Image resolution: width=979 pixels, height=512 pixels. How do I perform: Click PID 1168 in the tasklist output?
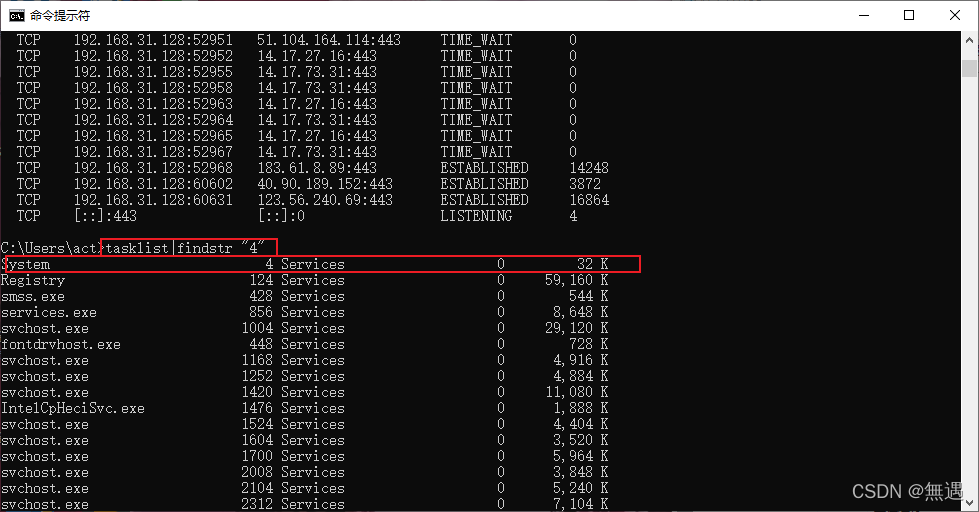pos(257,360)
